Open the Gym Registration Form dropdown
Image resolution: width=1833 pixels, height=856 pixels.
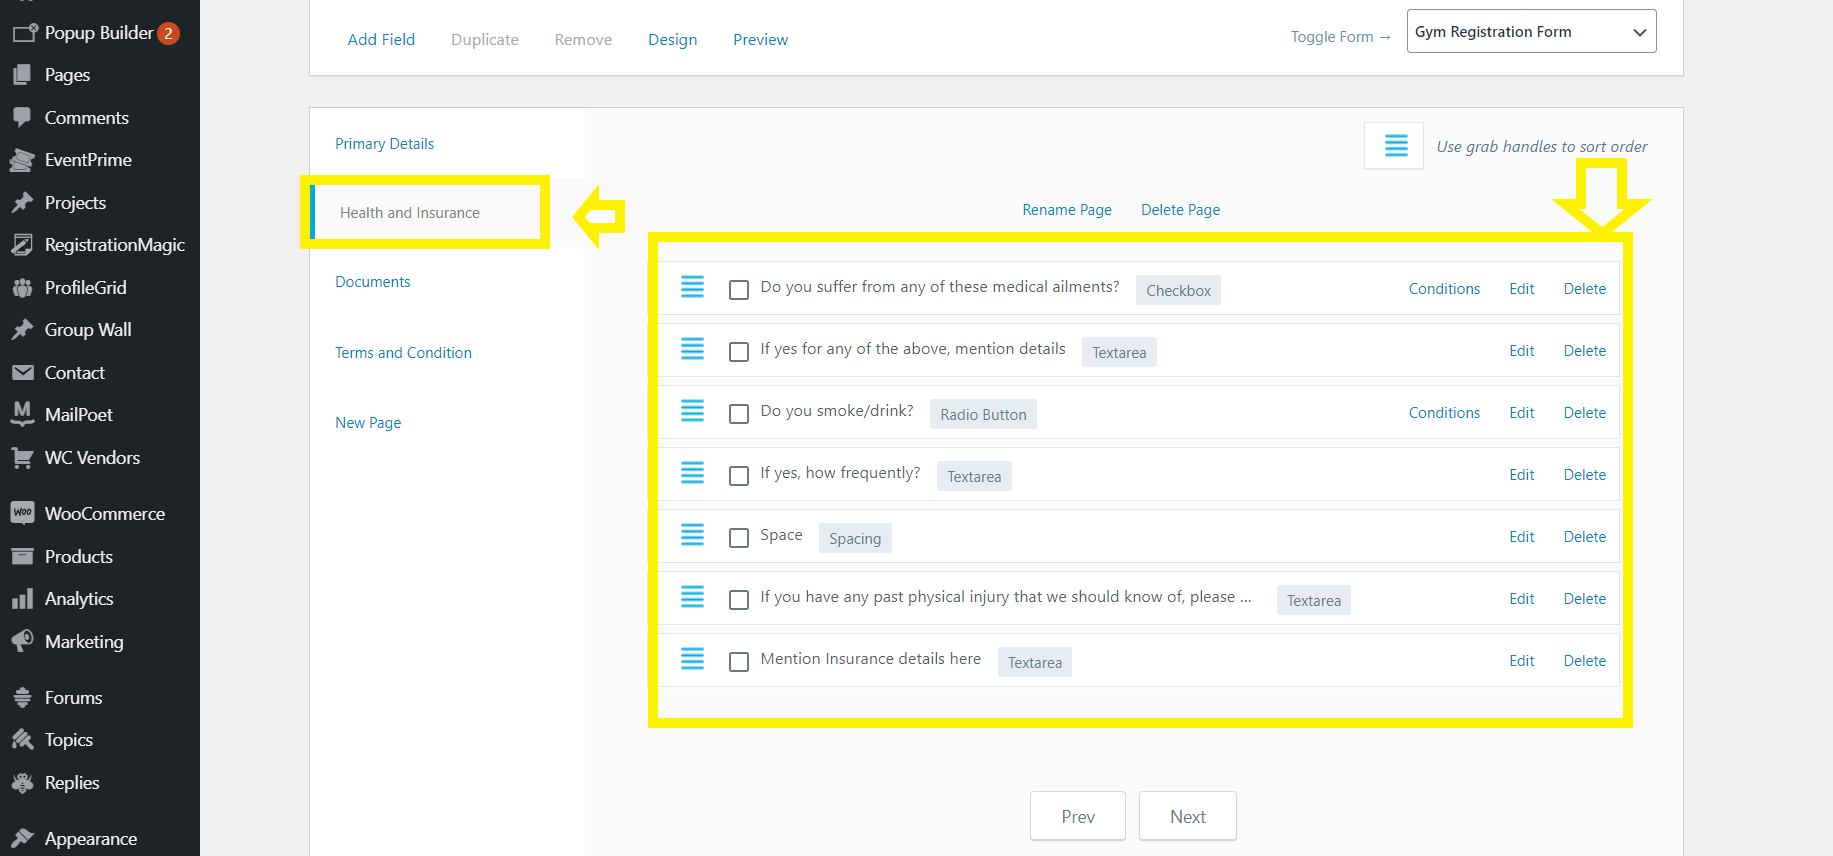[1530, 32]
